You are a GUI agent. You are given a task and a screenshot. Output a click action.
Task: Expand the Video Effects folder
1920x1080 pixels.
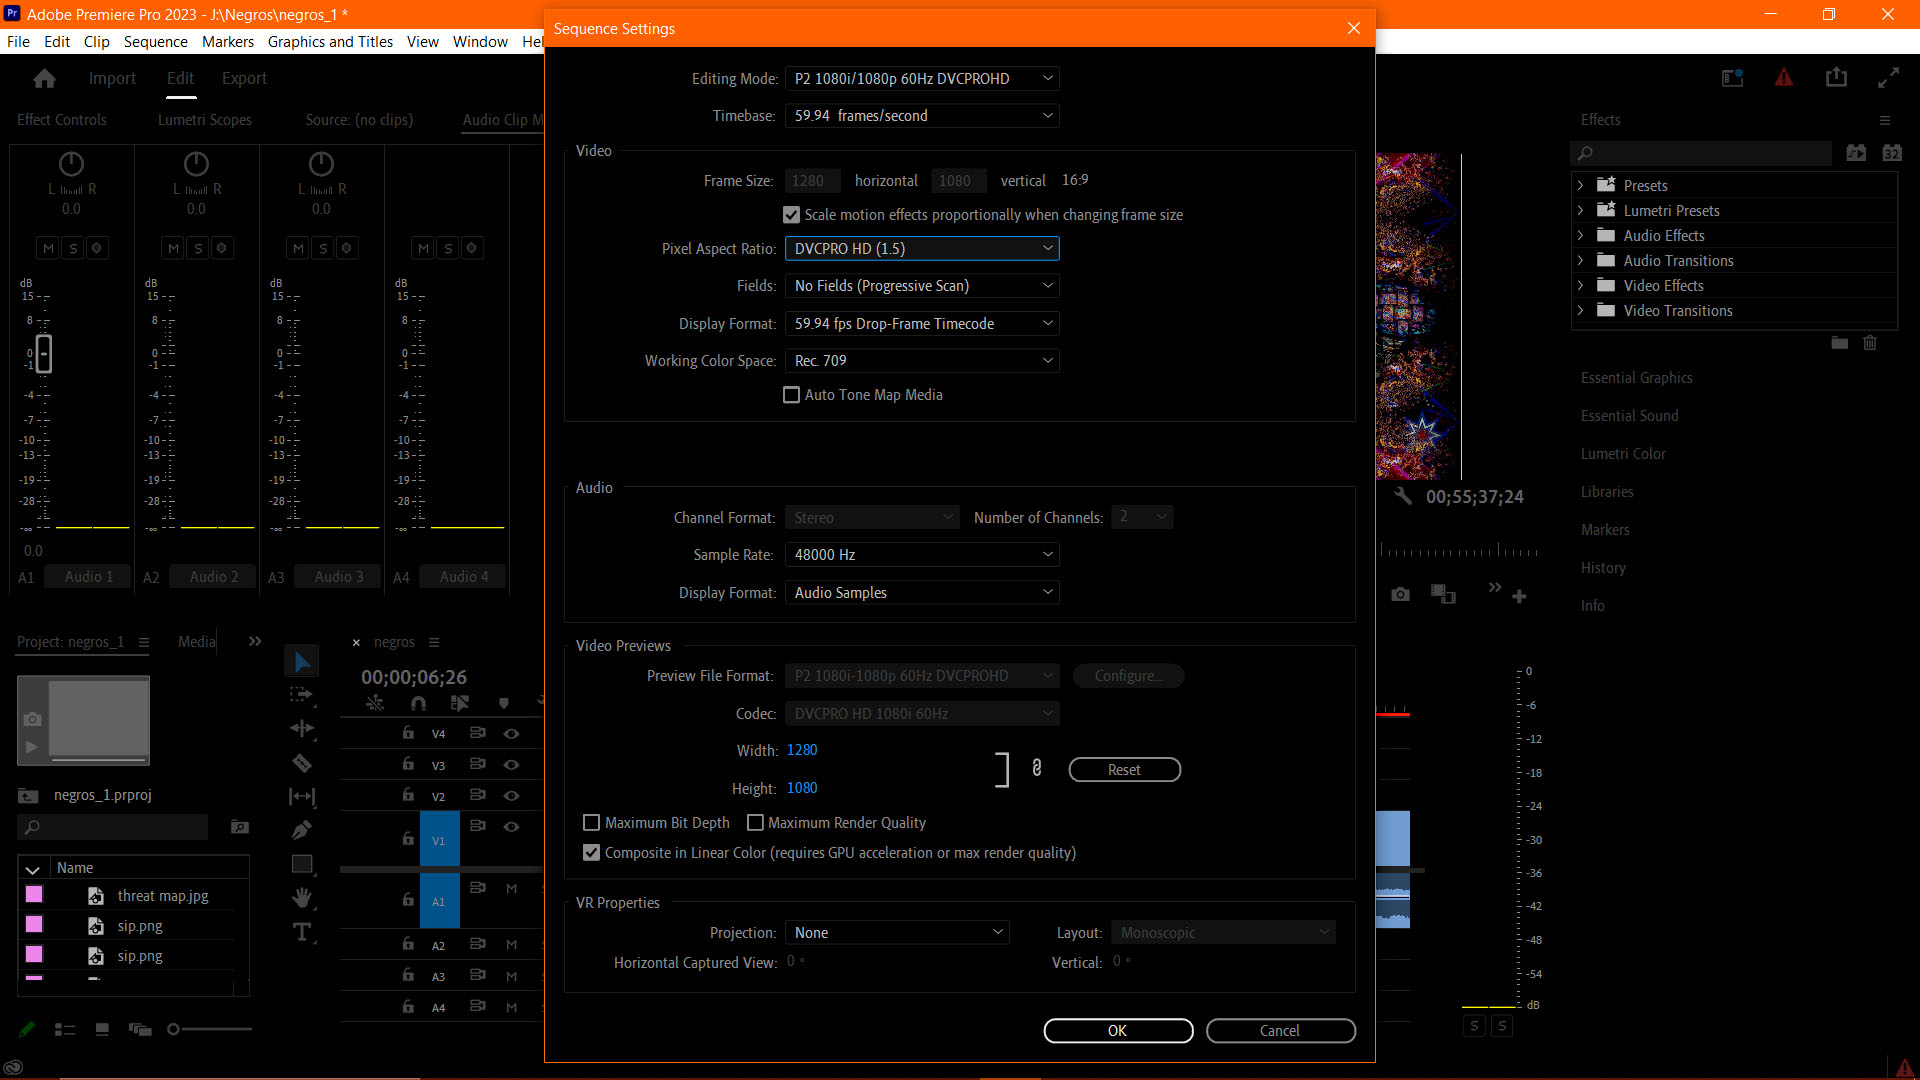1581,286
